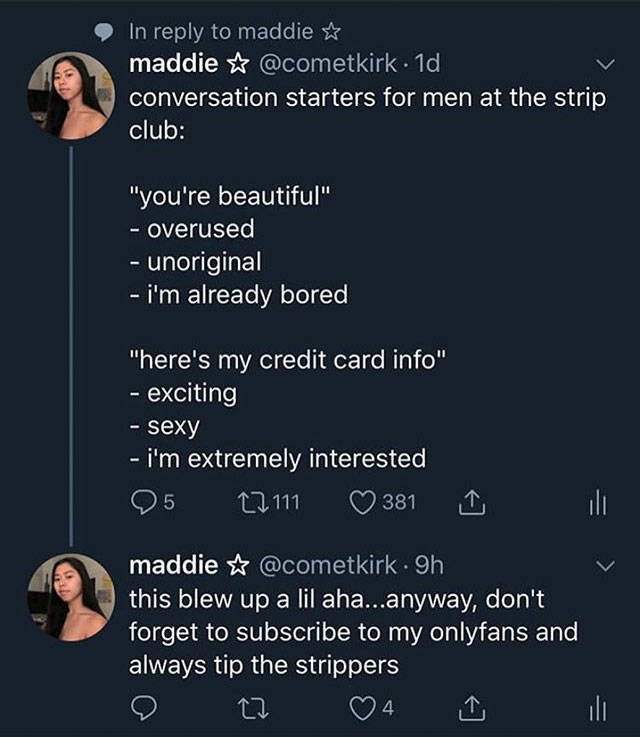Reply to the strip club conversation starters tweet
The image size is (640, 737).
pyautogui.click(x=143, y=502)
